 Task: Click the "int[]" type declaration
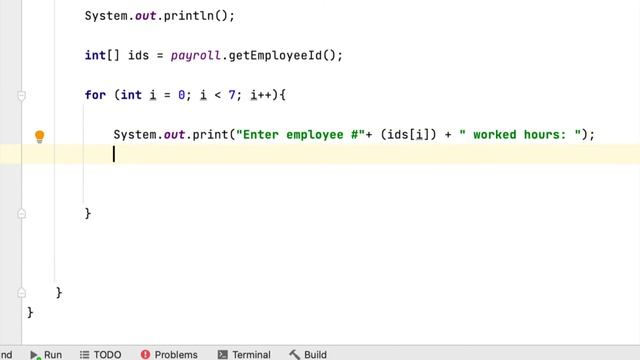pos(102,55)
